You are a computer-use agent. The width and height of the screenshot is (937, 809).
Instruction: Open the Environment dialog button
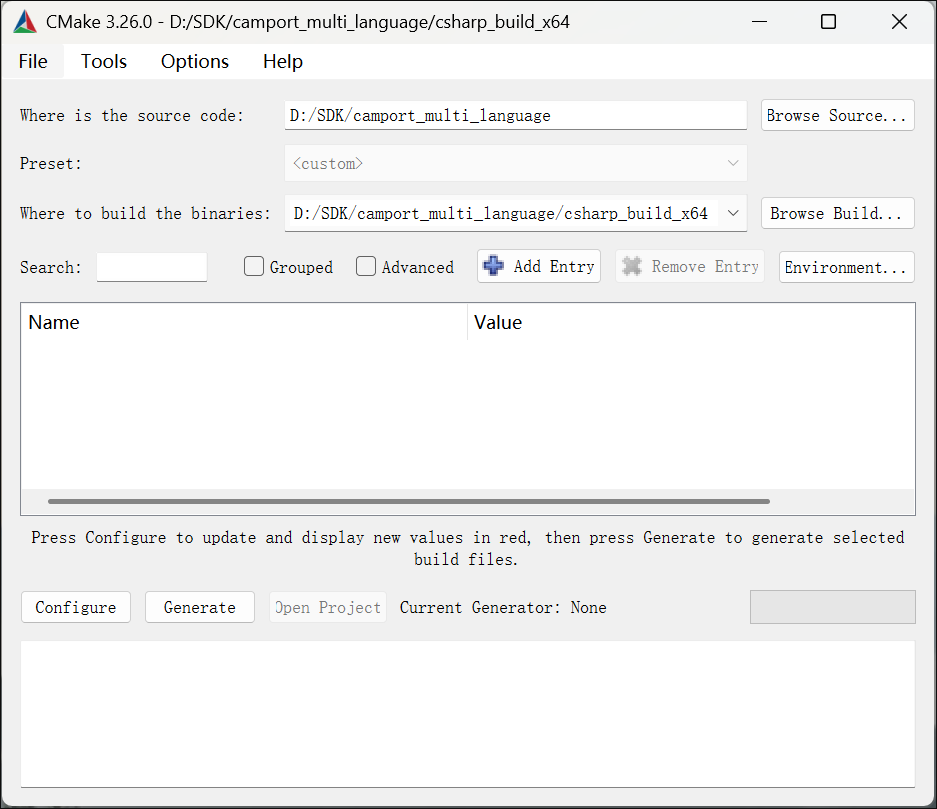pos(846,267)
